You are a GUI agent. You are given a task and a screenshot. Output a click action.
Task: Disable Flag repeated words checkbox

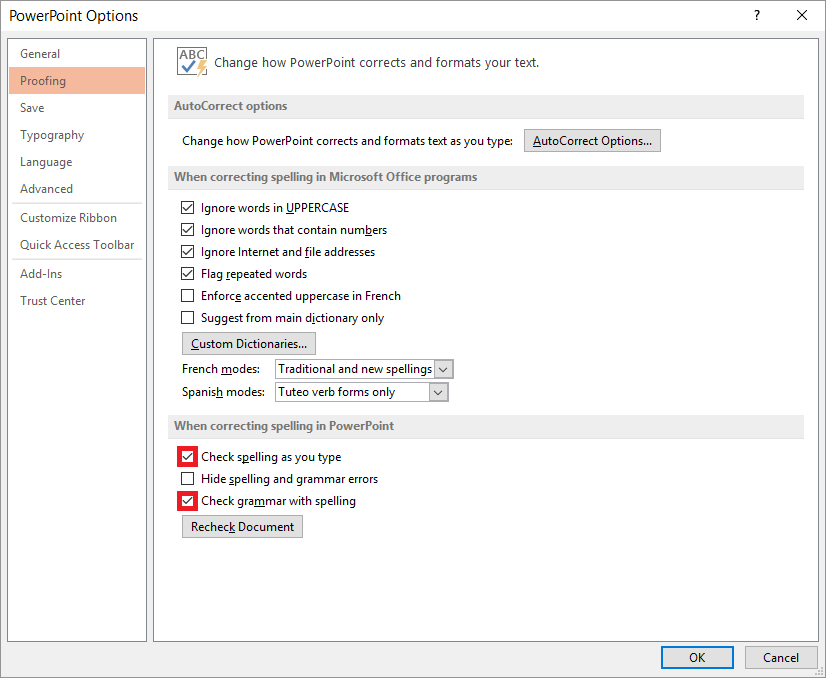click(x=188, y=274)
